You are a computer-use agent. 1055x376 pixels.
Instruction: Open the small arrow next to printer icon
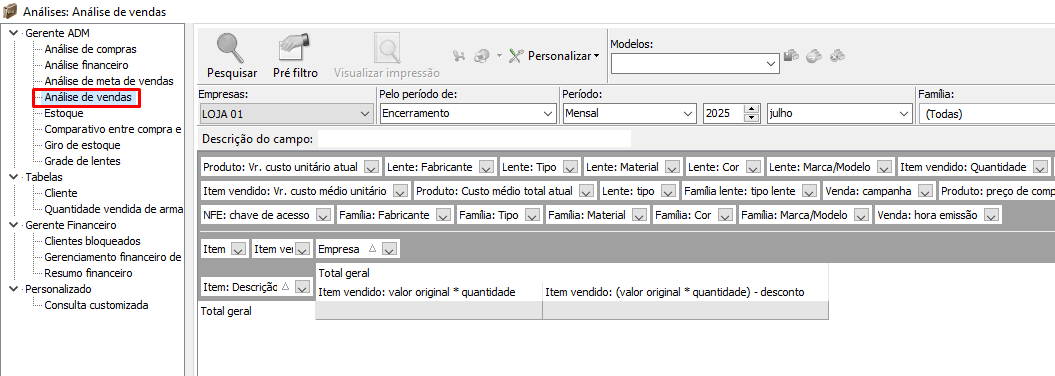(499, 57)
